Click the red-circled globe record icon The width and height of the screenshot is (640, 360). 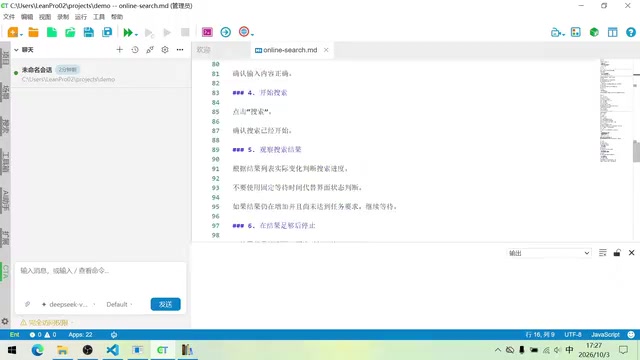click(x=244, y=31)
